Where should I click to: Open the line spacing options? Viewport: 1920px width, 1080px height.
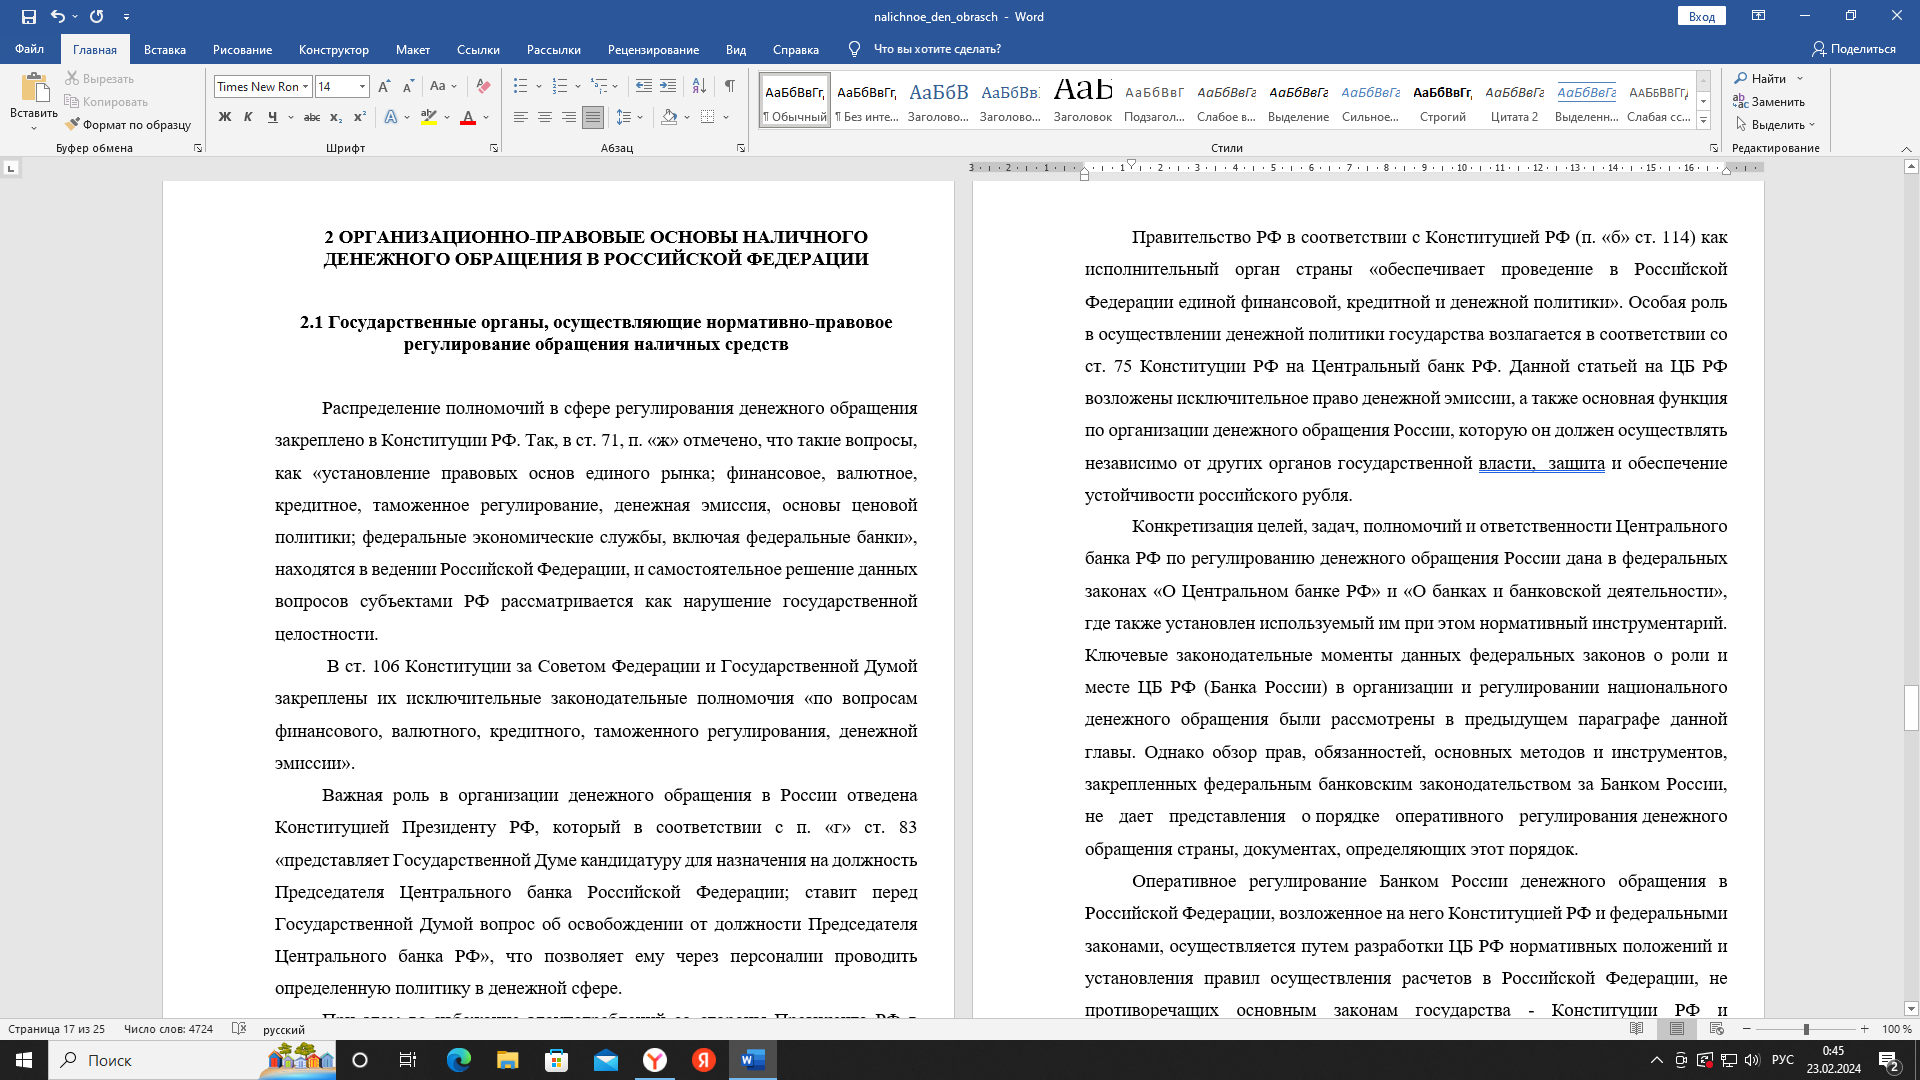point(628,117)
